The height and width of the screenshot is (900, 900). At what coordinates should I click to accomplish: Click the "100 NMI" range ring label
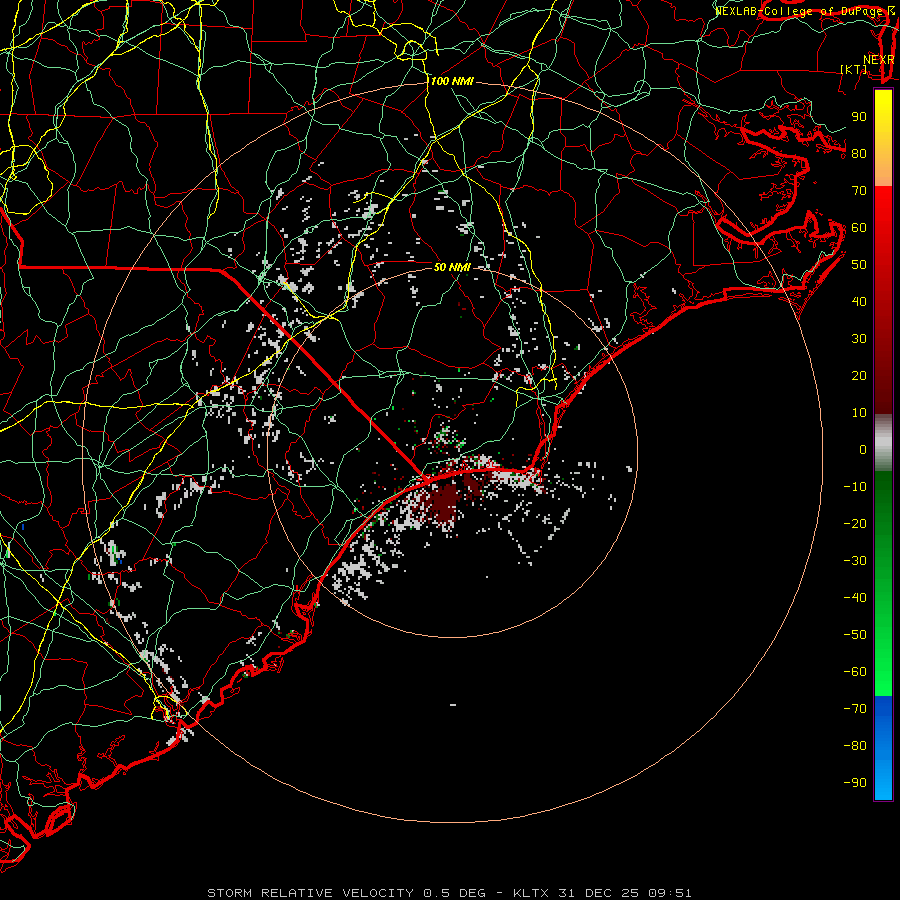452,82
